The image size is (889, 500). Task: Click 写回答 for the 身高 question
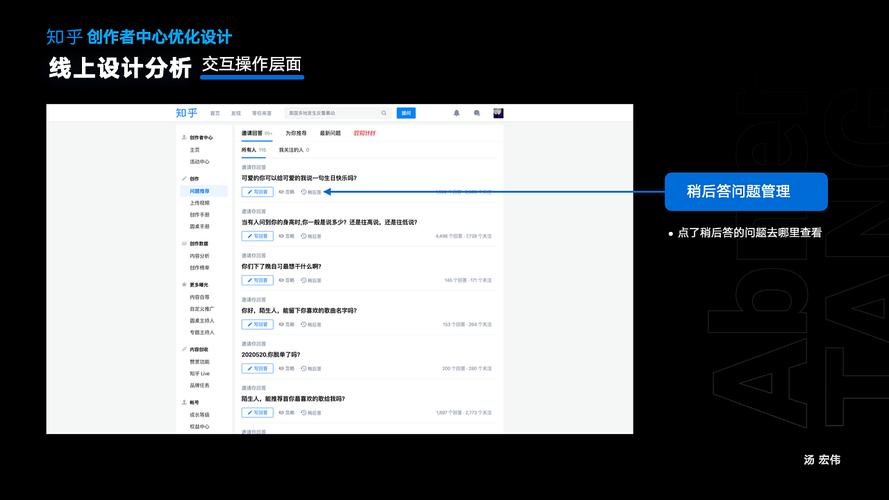pos(257,236)
